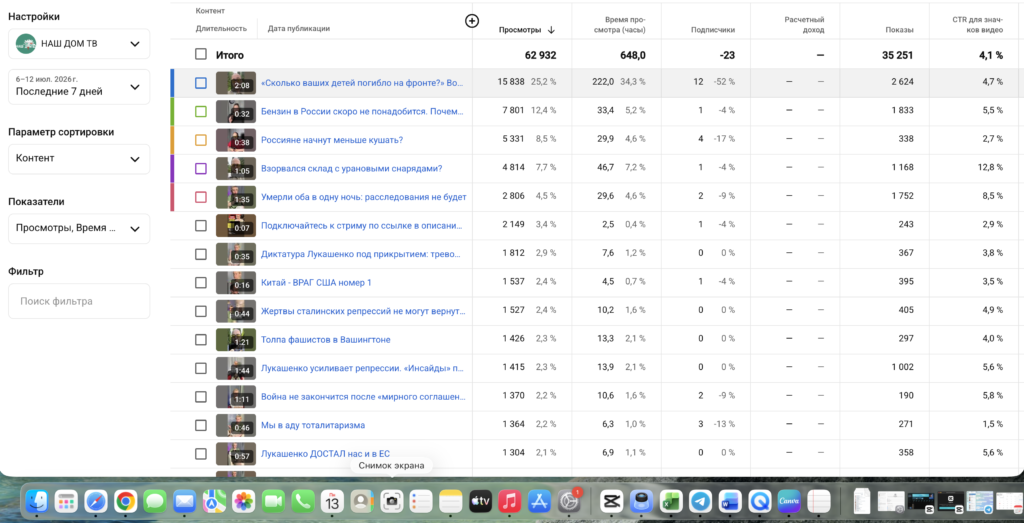Open the App Store from the dock

pyautogui.click(x=539, y=501)
